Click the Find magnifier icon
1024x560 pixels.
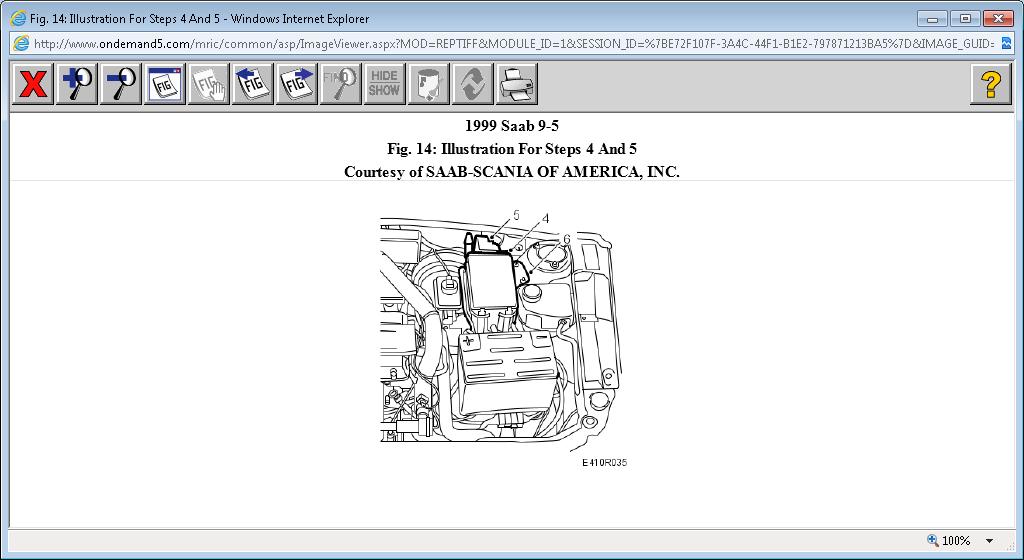click(340, 84)
